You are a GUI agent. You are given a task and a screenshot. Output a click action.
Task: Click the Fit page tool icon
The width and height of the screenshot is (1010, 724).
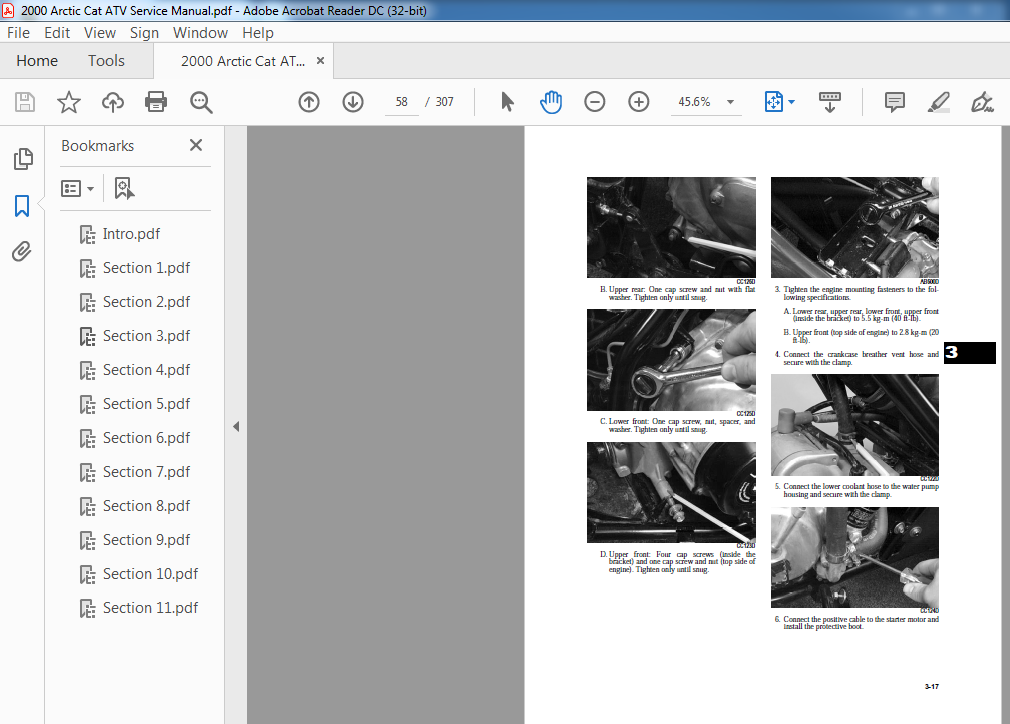click(x=774, y=102)
